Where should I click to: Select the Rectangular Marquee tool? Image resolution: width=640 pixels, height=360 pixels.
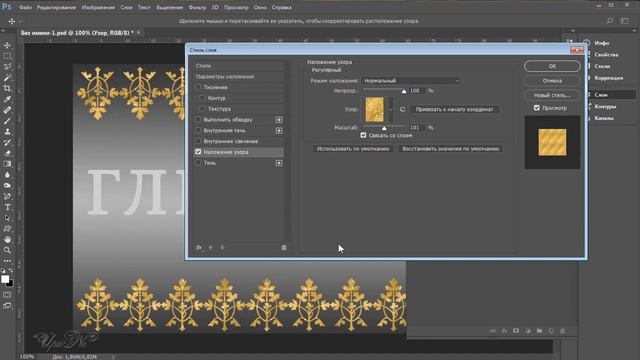tap(7, 56)
